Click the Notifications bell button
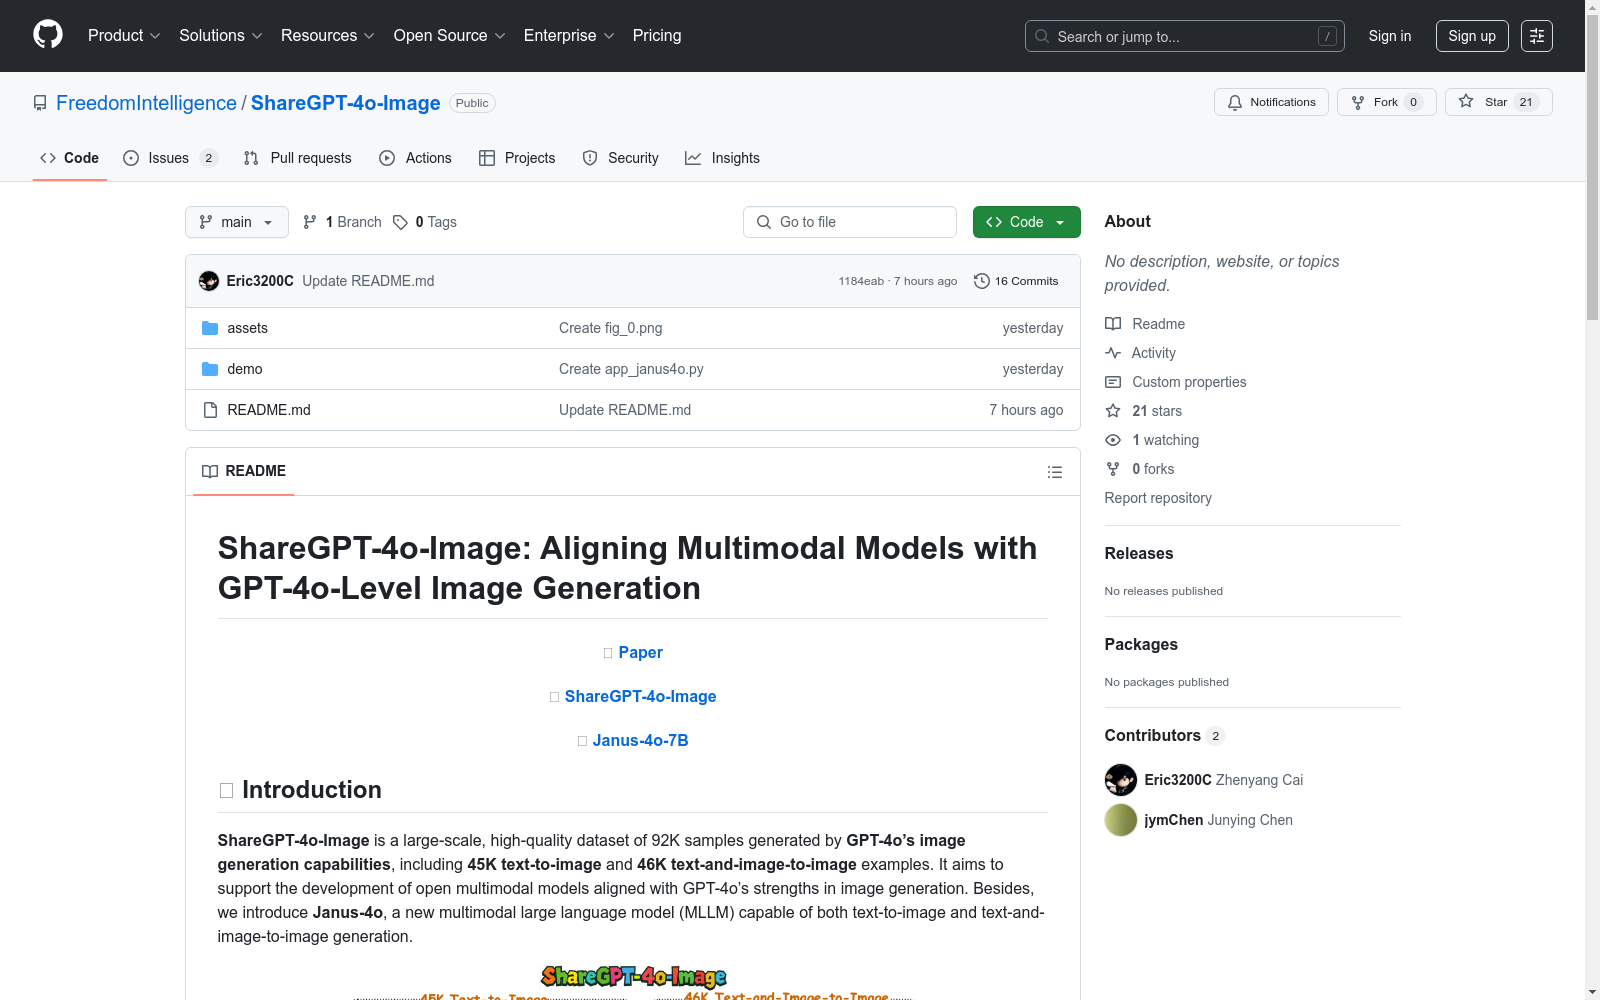The height and width of the screenshot is (1000, 1600). (1271, 102)
